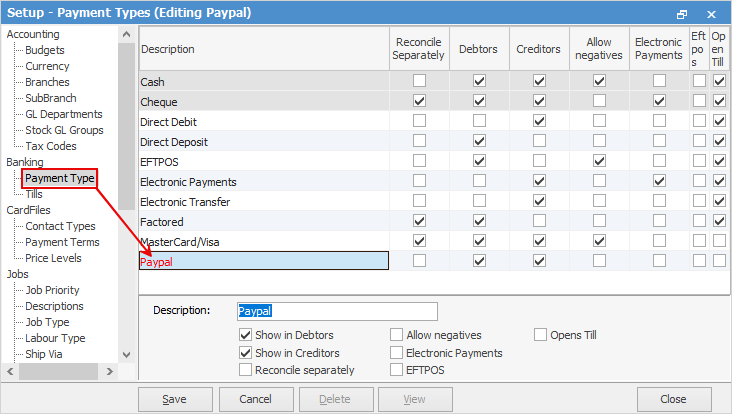This screenshot has height=414, width=732.
Task: Enable Reconcile separately checkbox
Action: [x=246, y=370]
